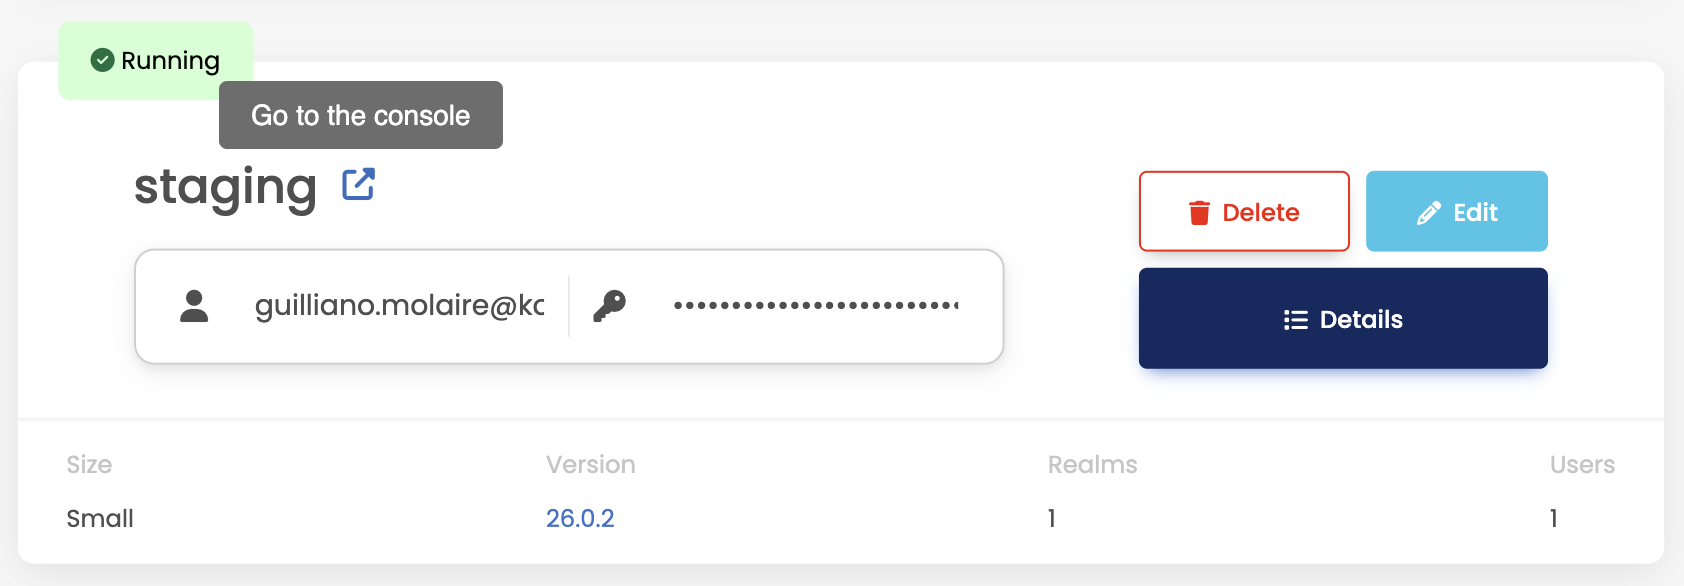Open the staging console external link icon
Screen dimensions: 1684x586
coord(358,185)
